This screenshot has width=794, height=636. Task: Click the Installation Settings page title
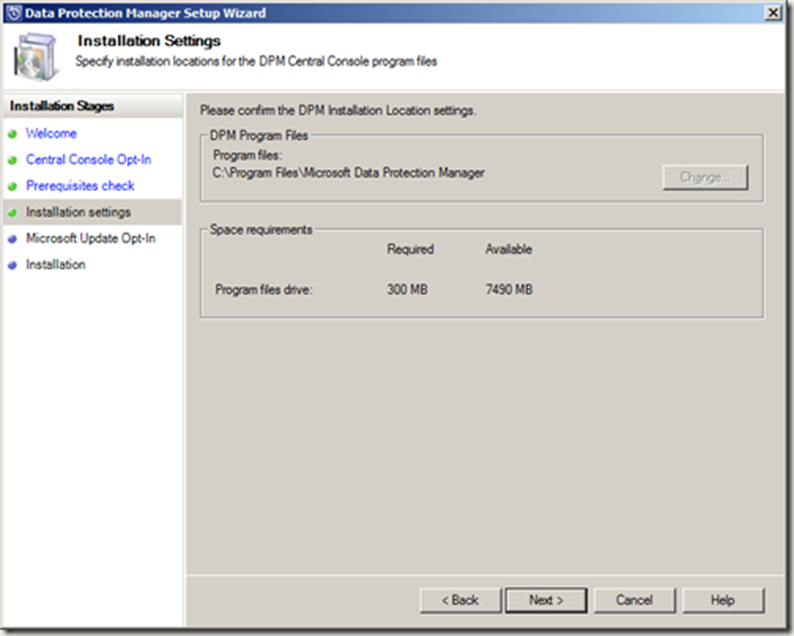149,41
